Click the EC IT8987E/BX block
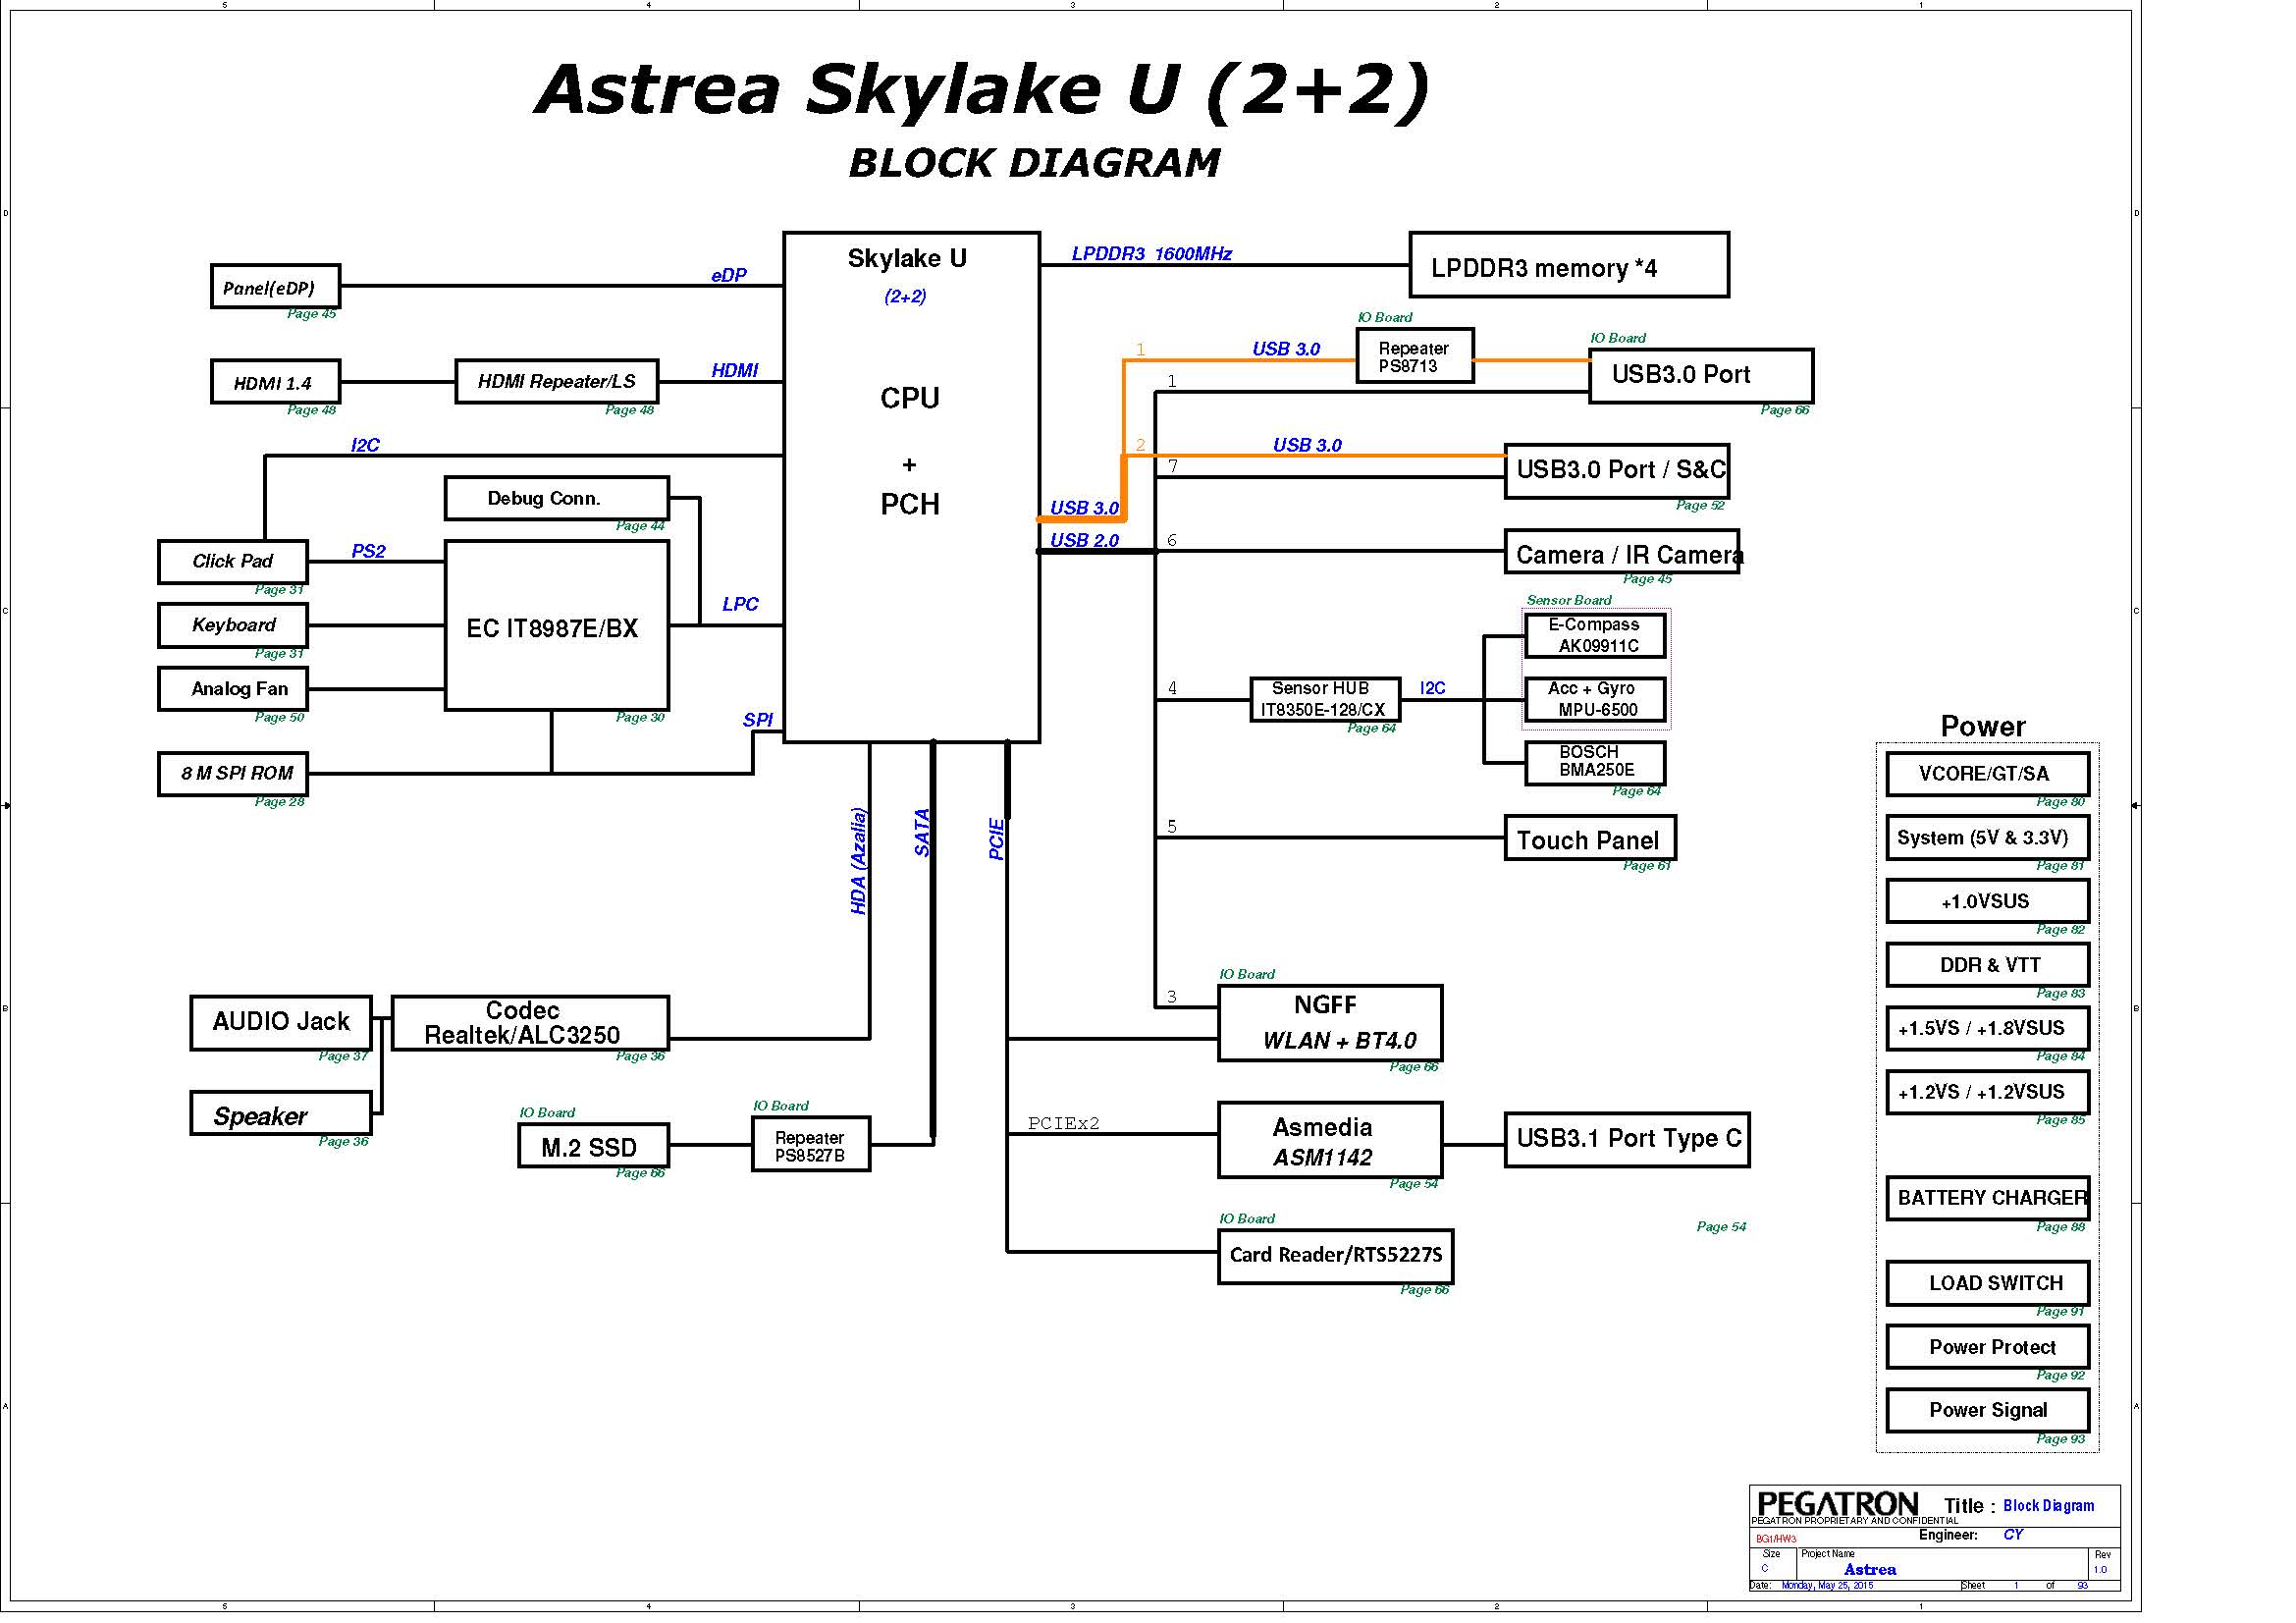This screenshot has height=1623, width=2296. tap(556, 626)
